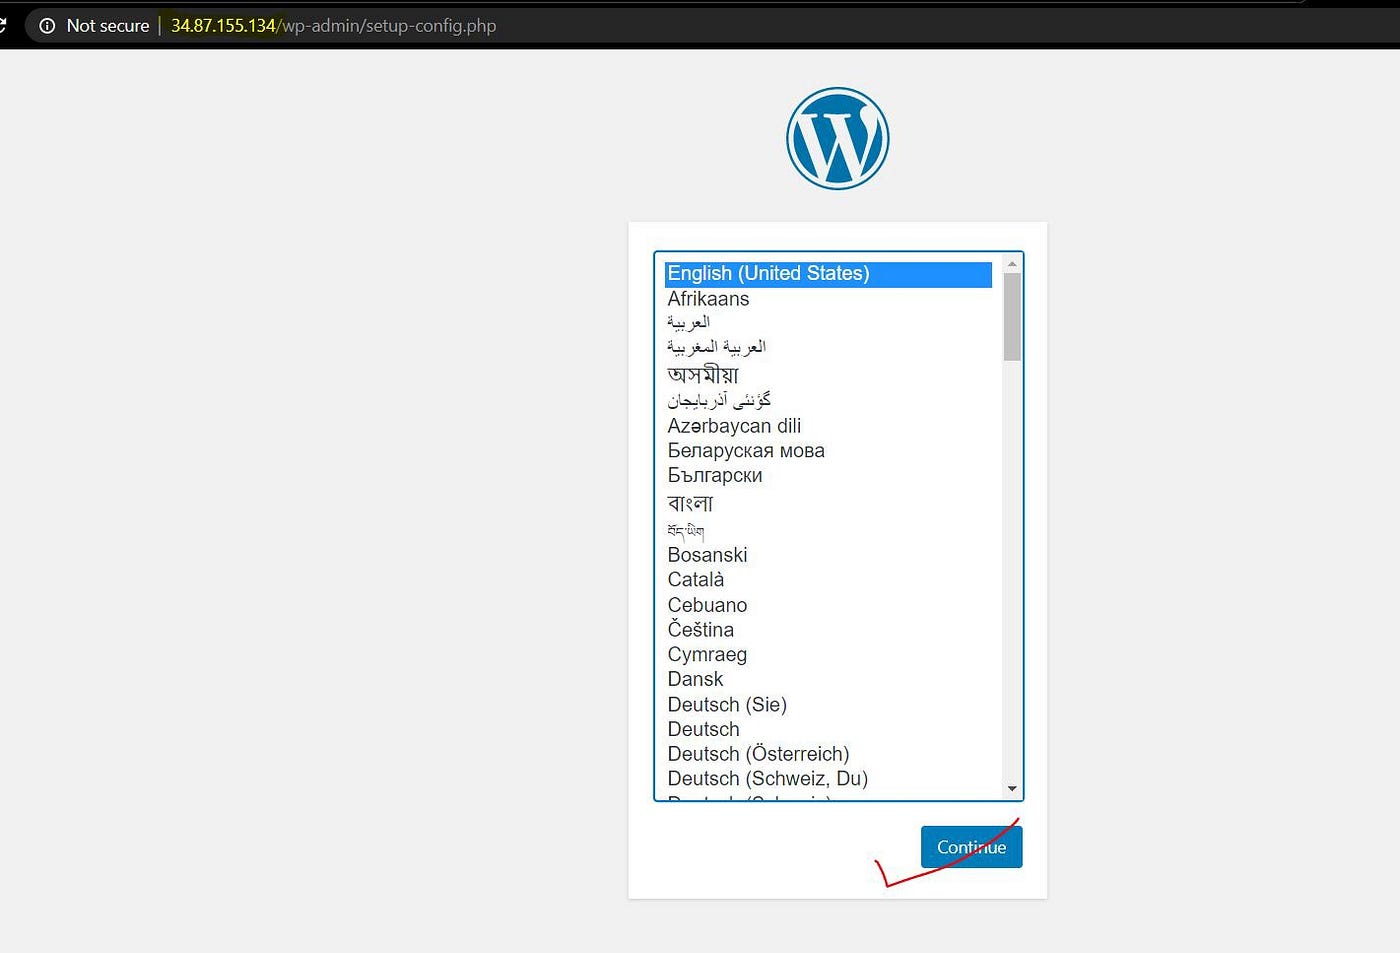
Task: Select Cebuano language
Action: click(x=828, y=605)
